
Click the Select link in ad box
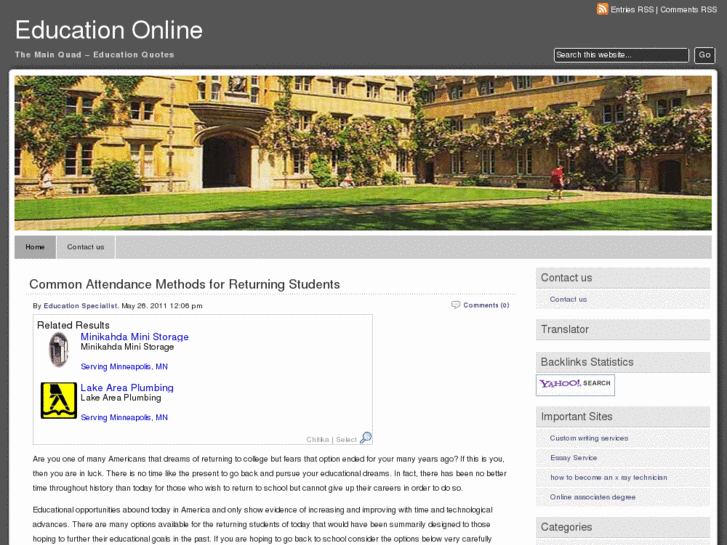(x=346, y=440)
